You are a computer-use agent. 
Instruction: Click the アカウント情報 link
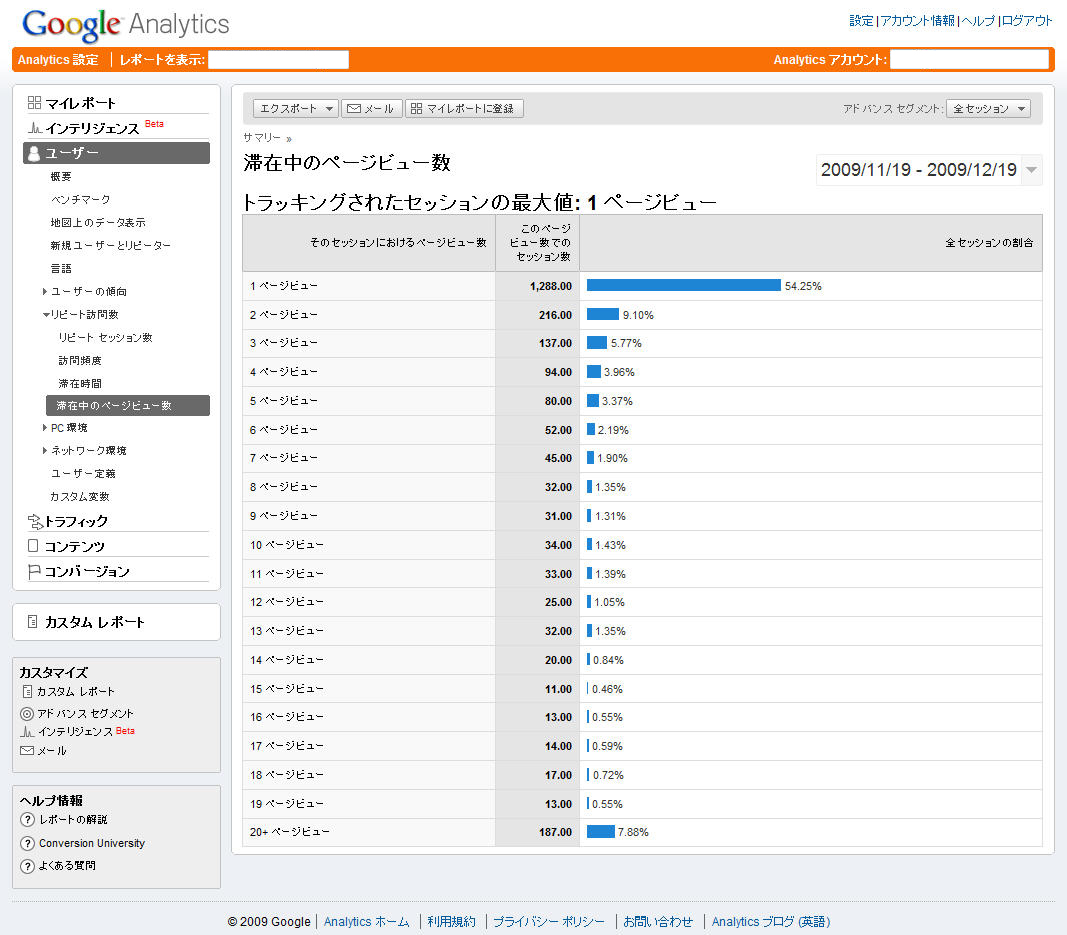click(x=917, y=21)
